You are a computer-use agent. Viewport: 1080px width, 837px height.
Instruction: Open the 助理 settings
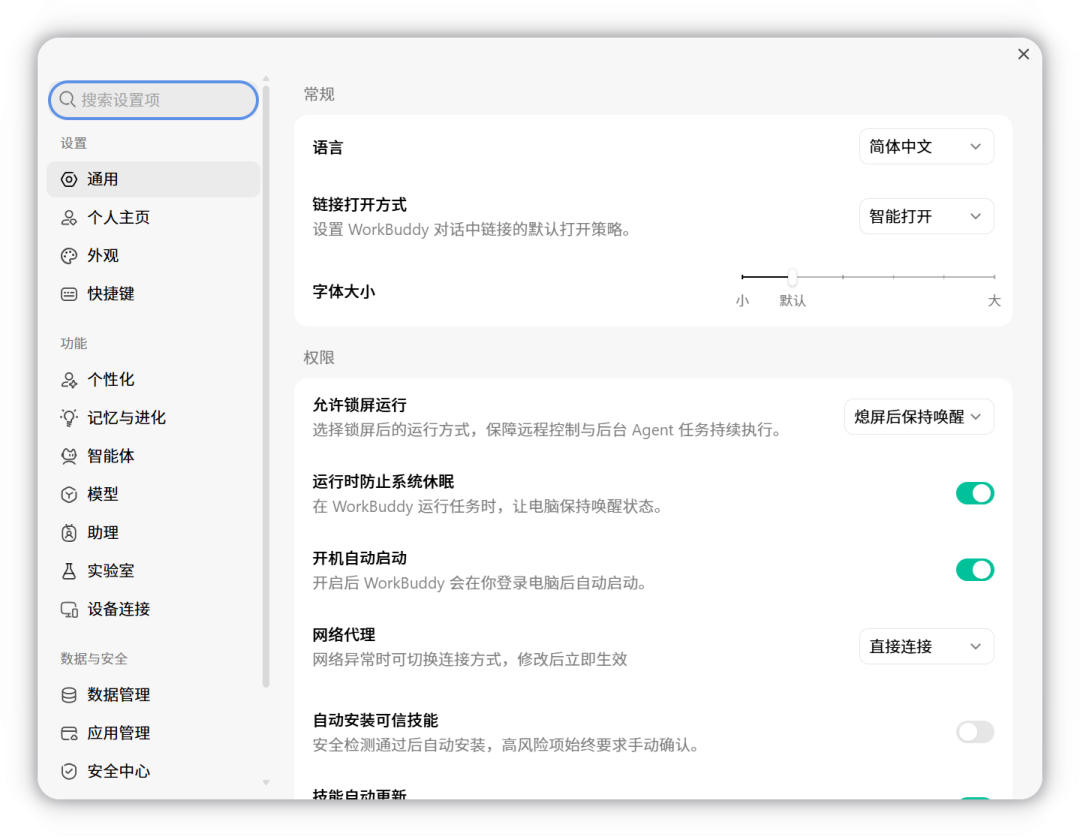pos(154,533)
